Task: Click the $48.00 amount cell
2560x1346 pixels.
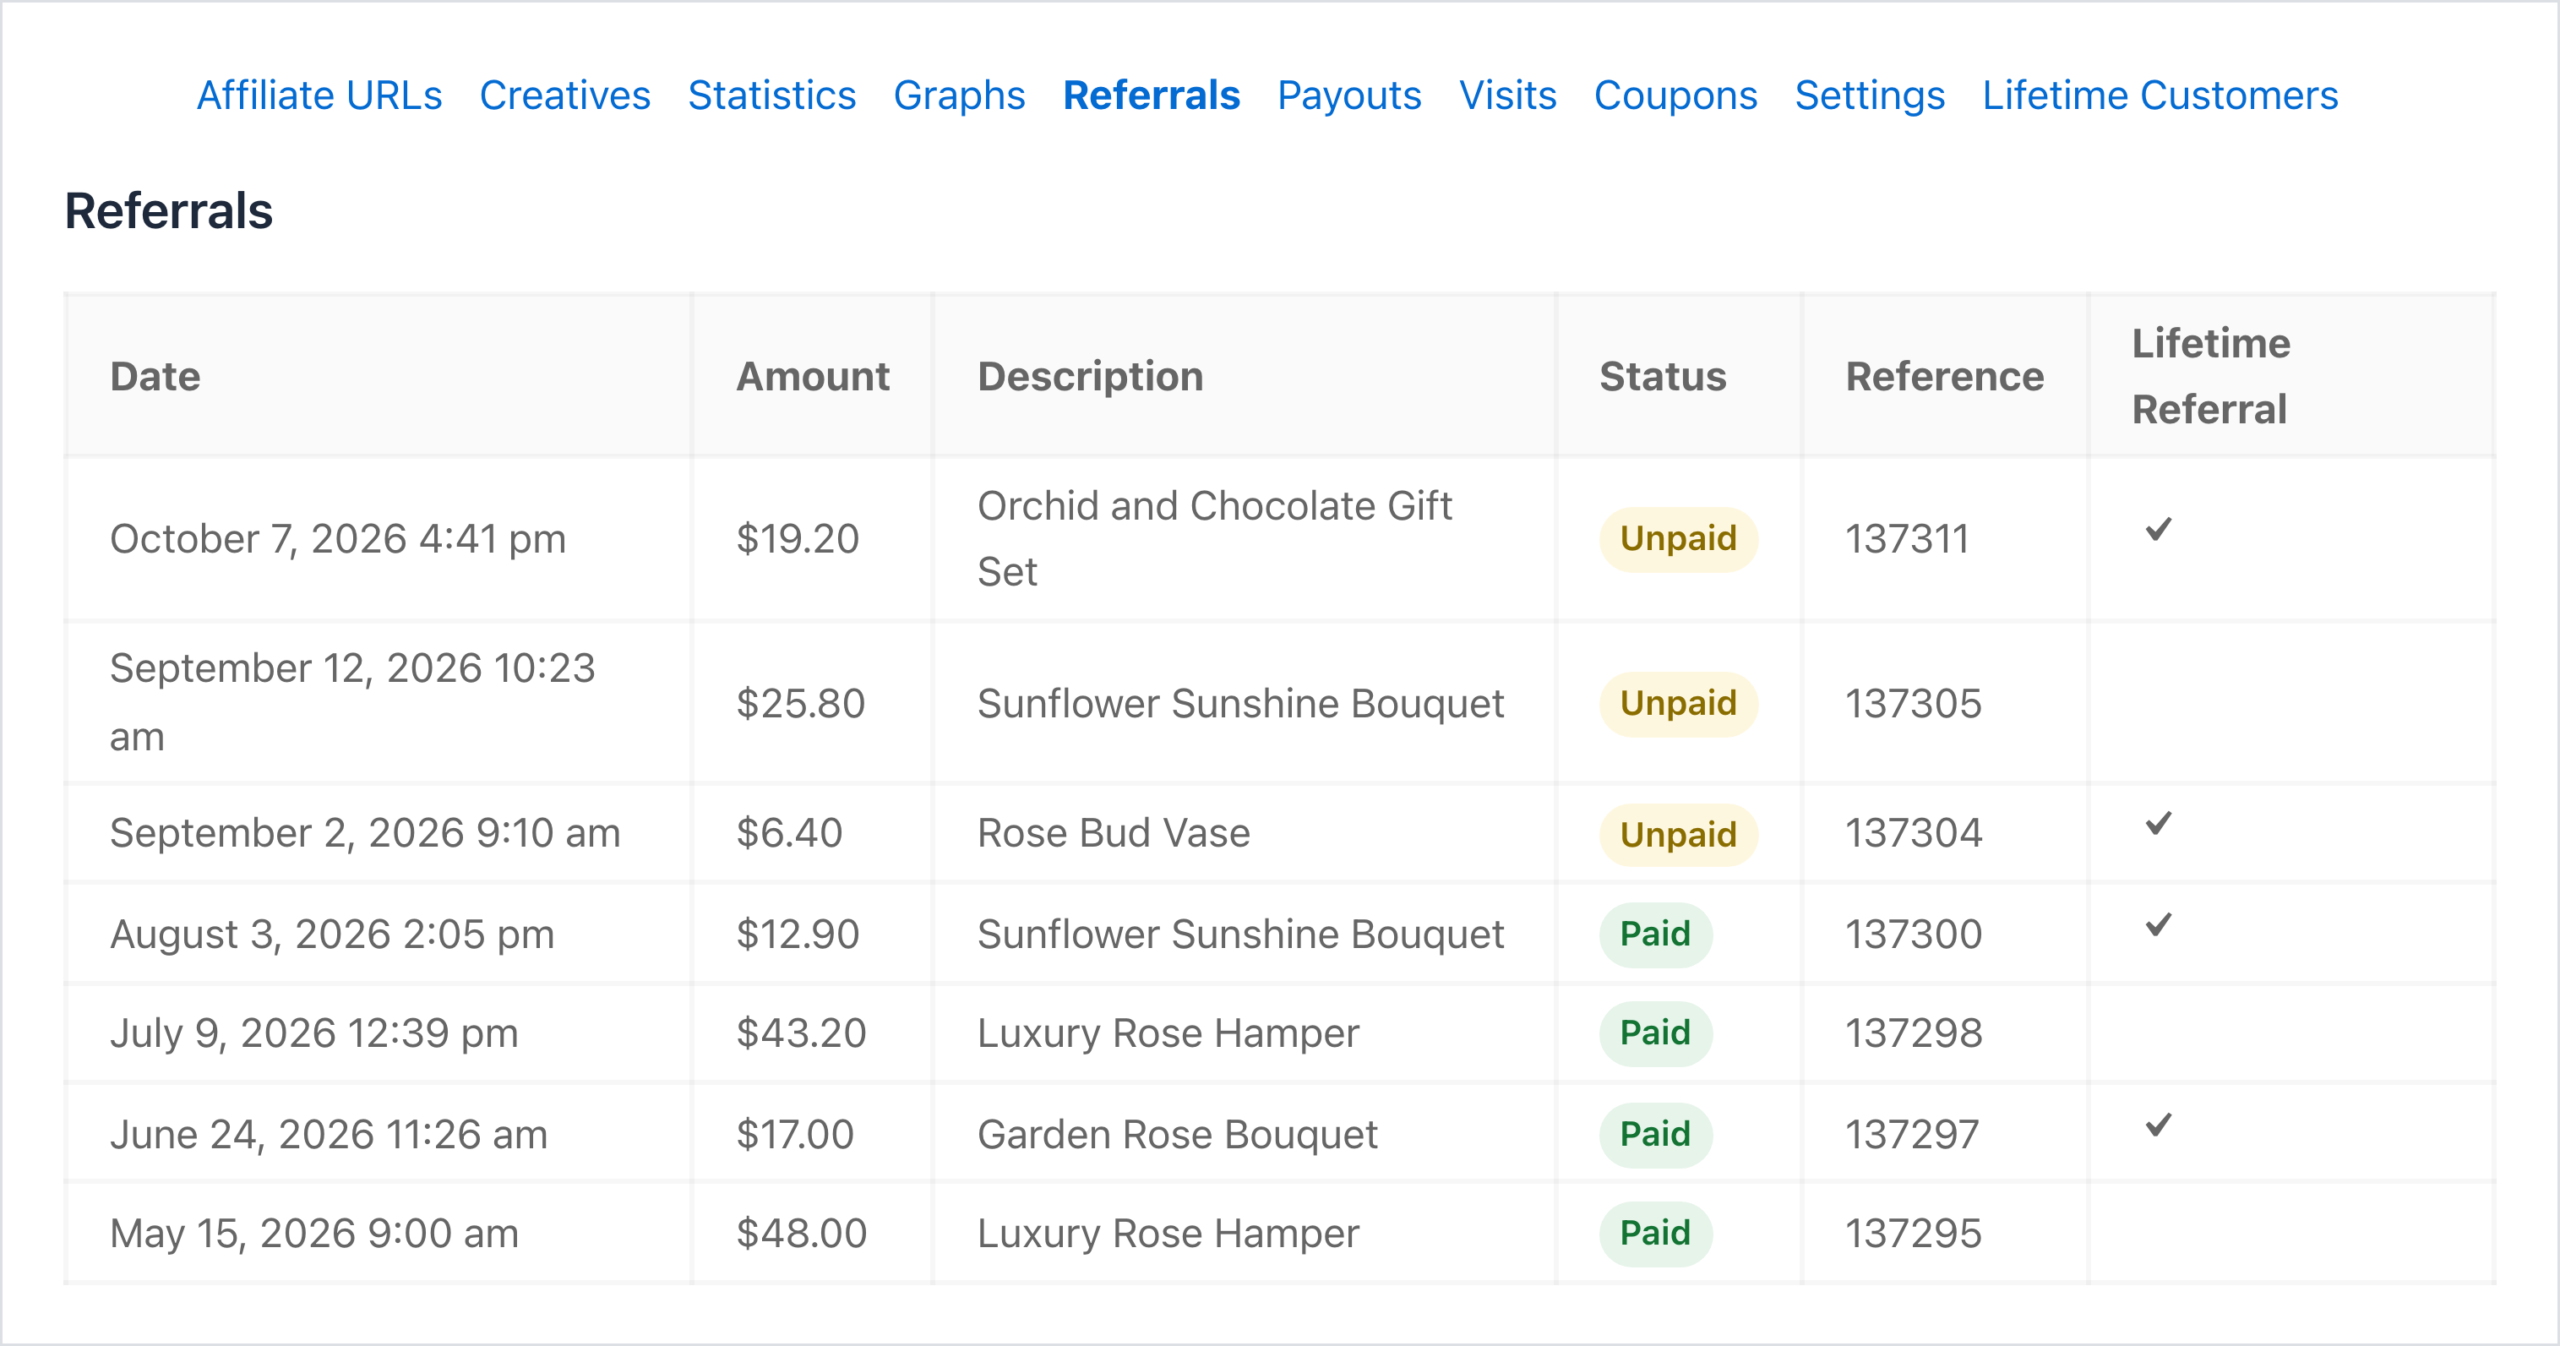Action: pyautogui.click(x=801, y=1234)
